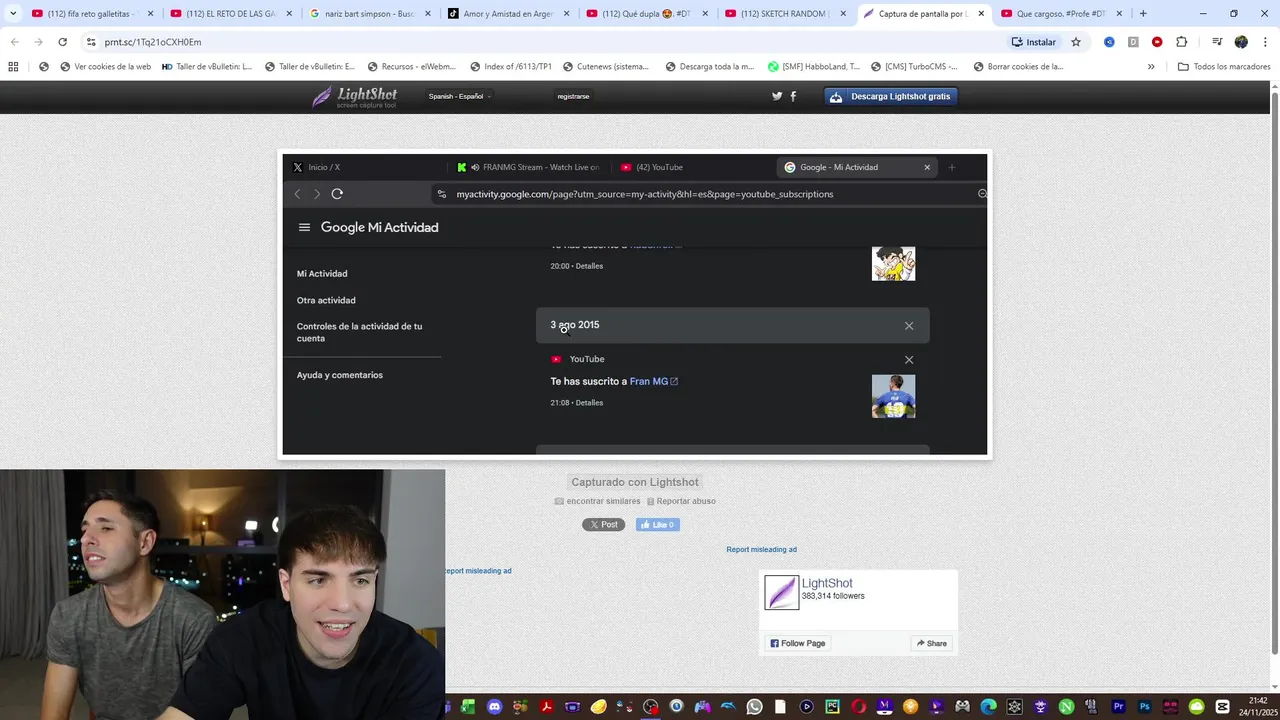Image resolution: width=1280 pixels, height=720 pixels.
Task: Open 'Recursos - elWebm...' bookmark
Action: pyautogui.click(x=410, y=67)
